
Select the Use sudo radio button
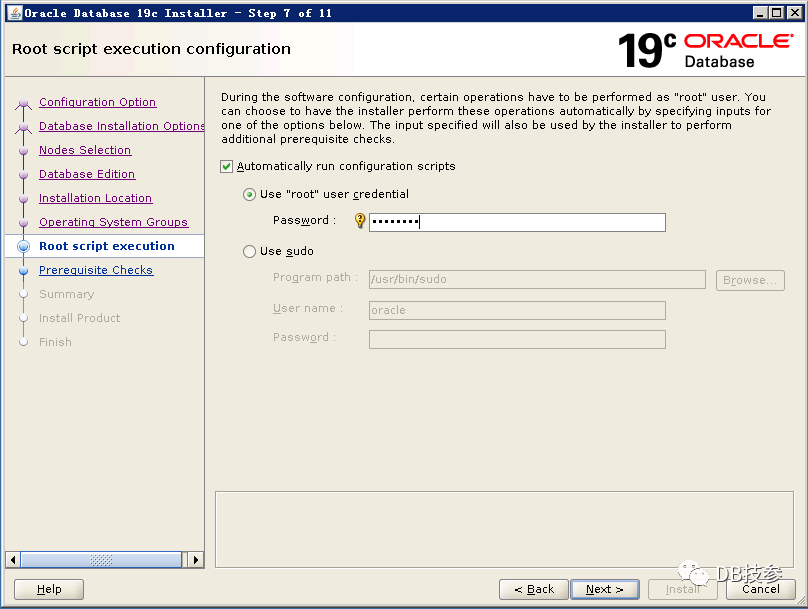point(250,252)
